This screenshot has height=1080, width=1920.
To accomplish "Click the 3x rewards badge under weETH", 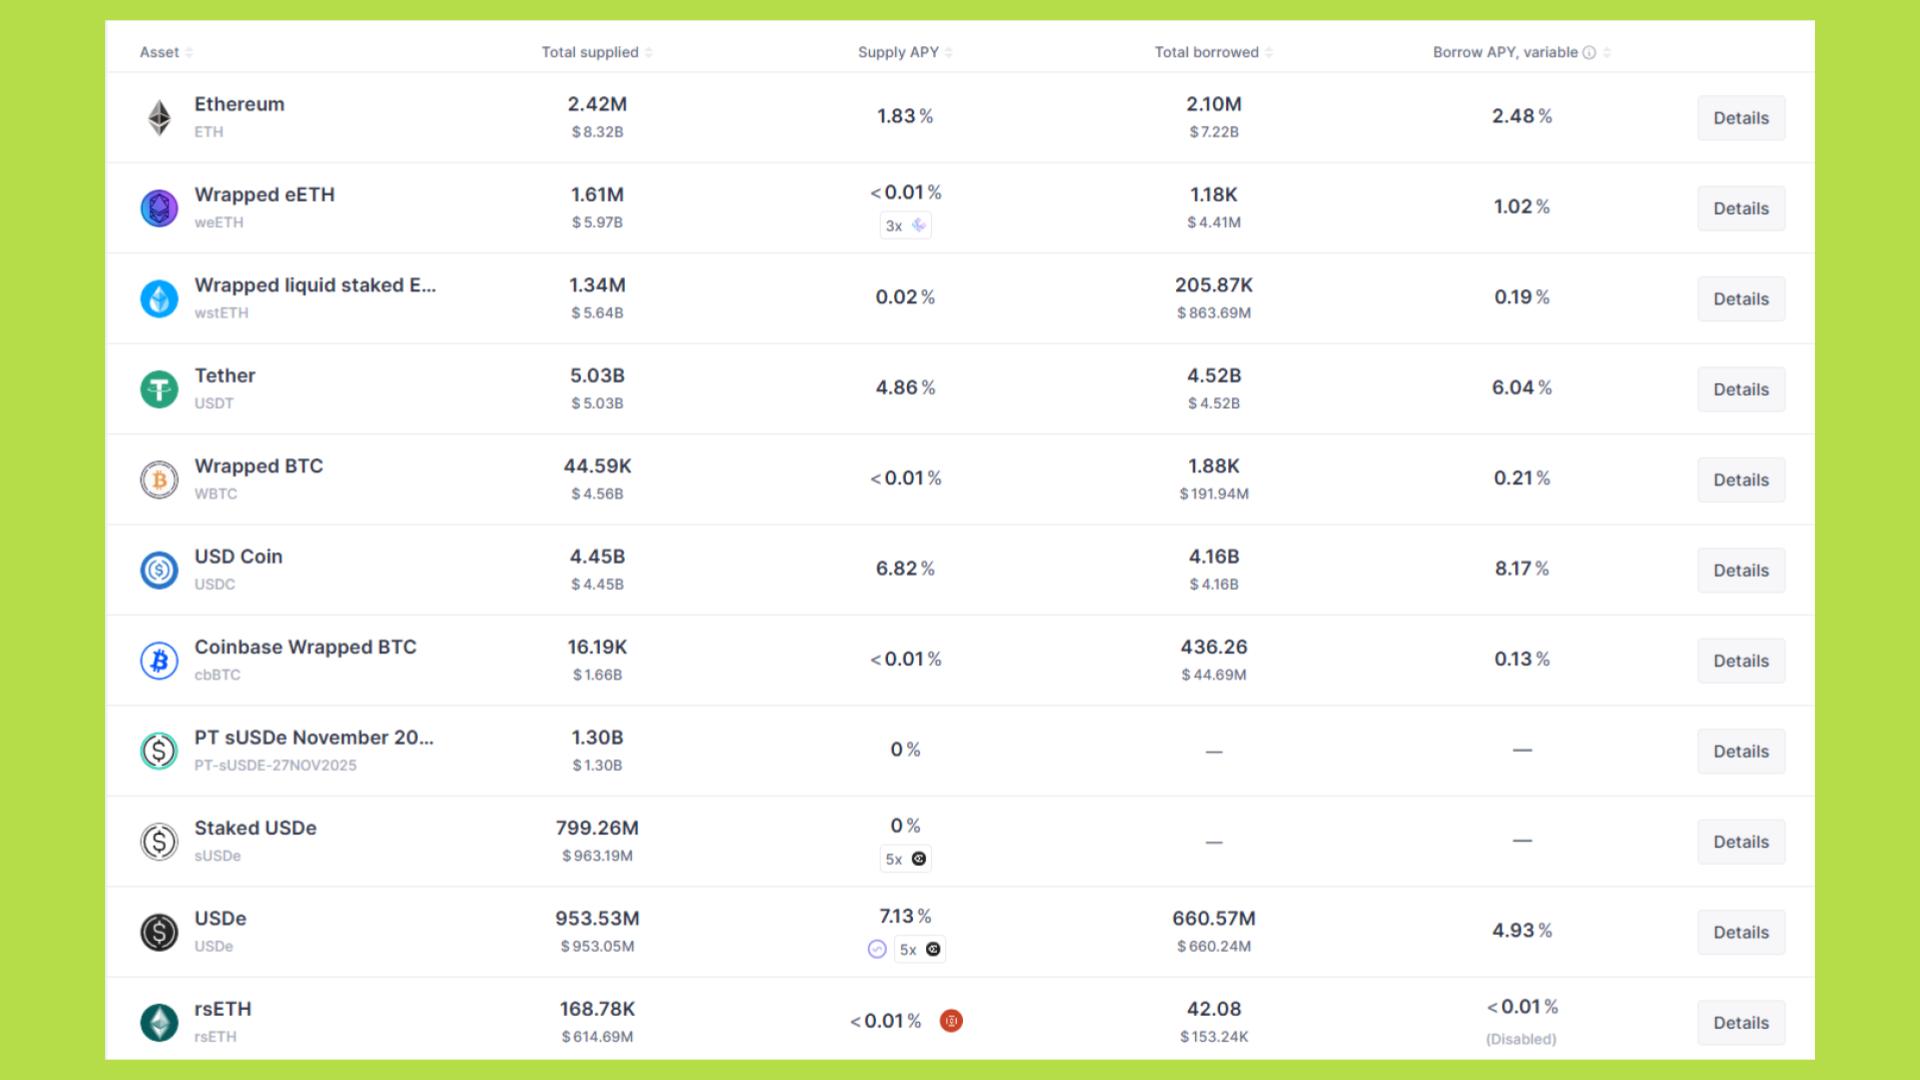I will [x=905, y=226].
